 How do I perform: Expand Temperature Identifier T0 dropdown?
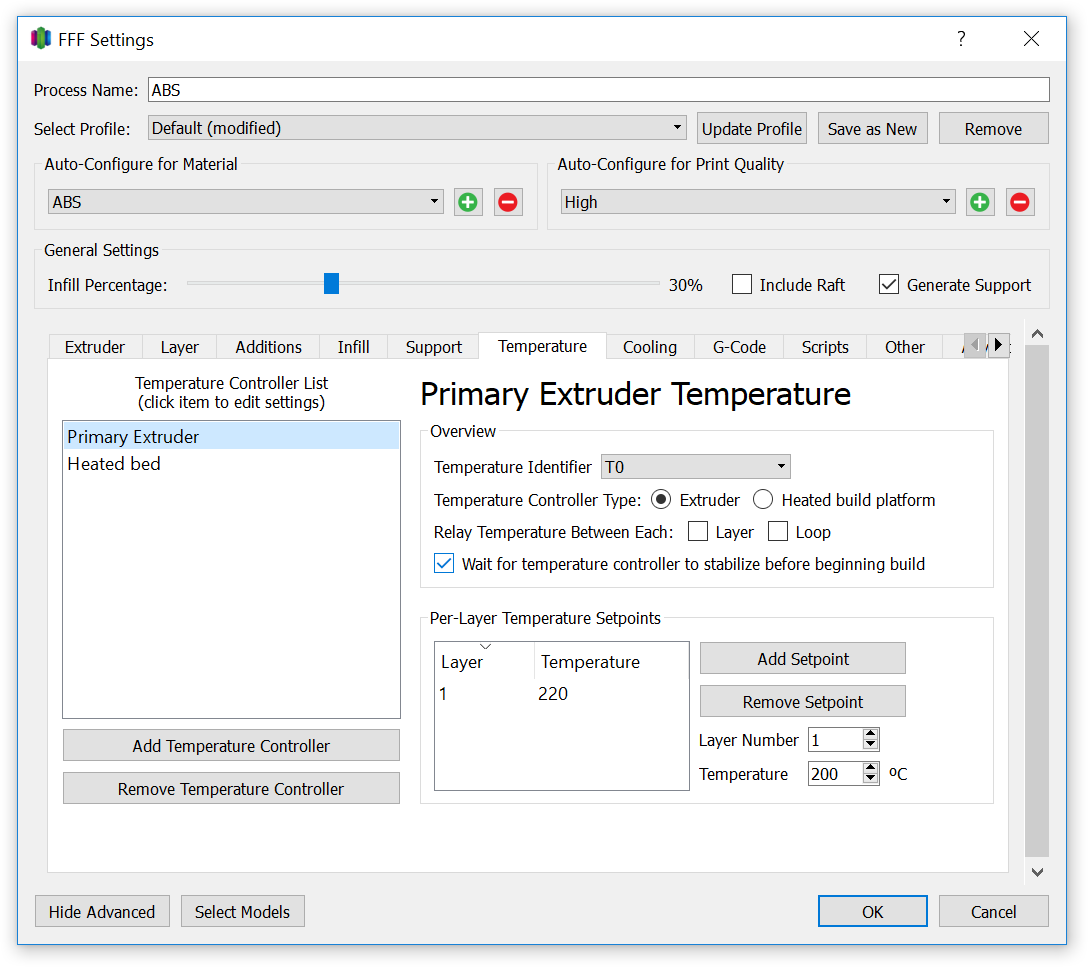(695, 467)
